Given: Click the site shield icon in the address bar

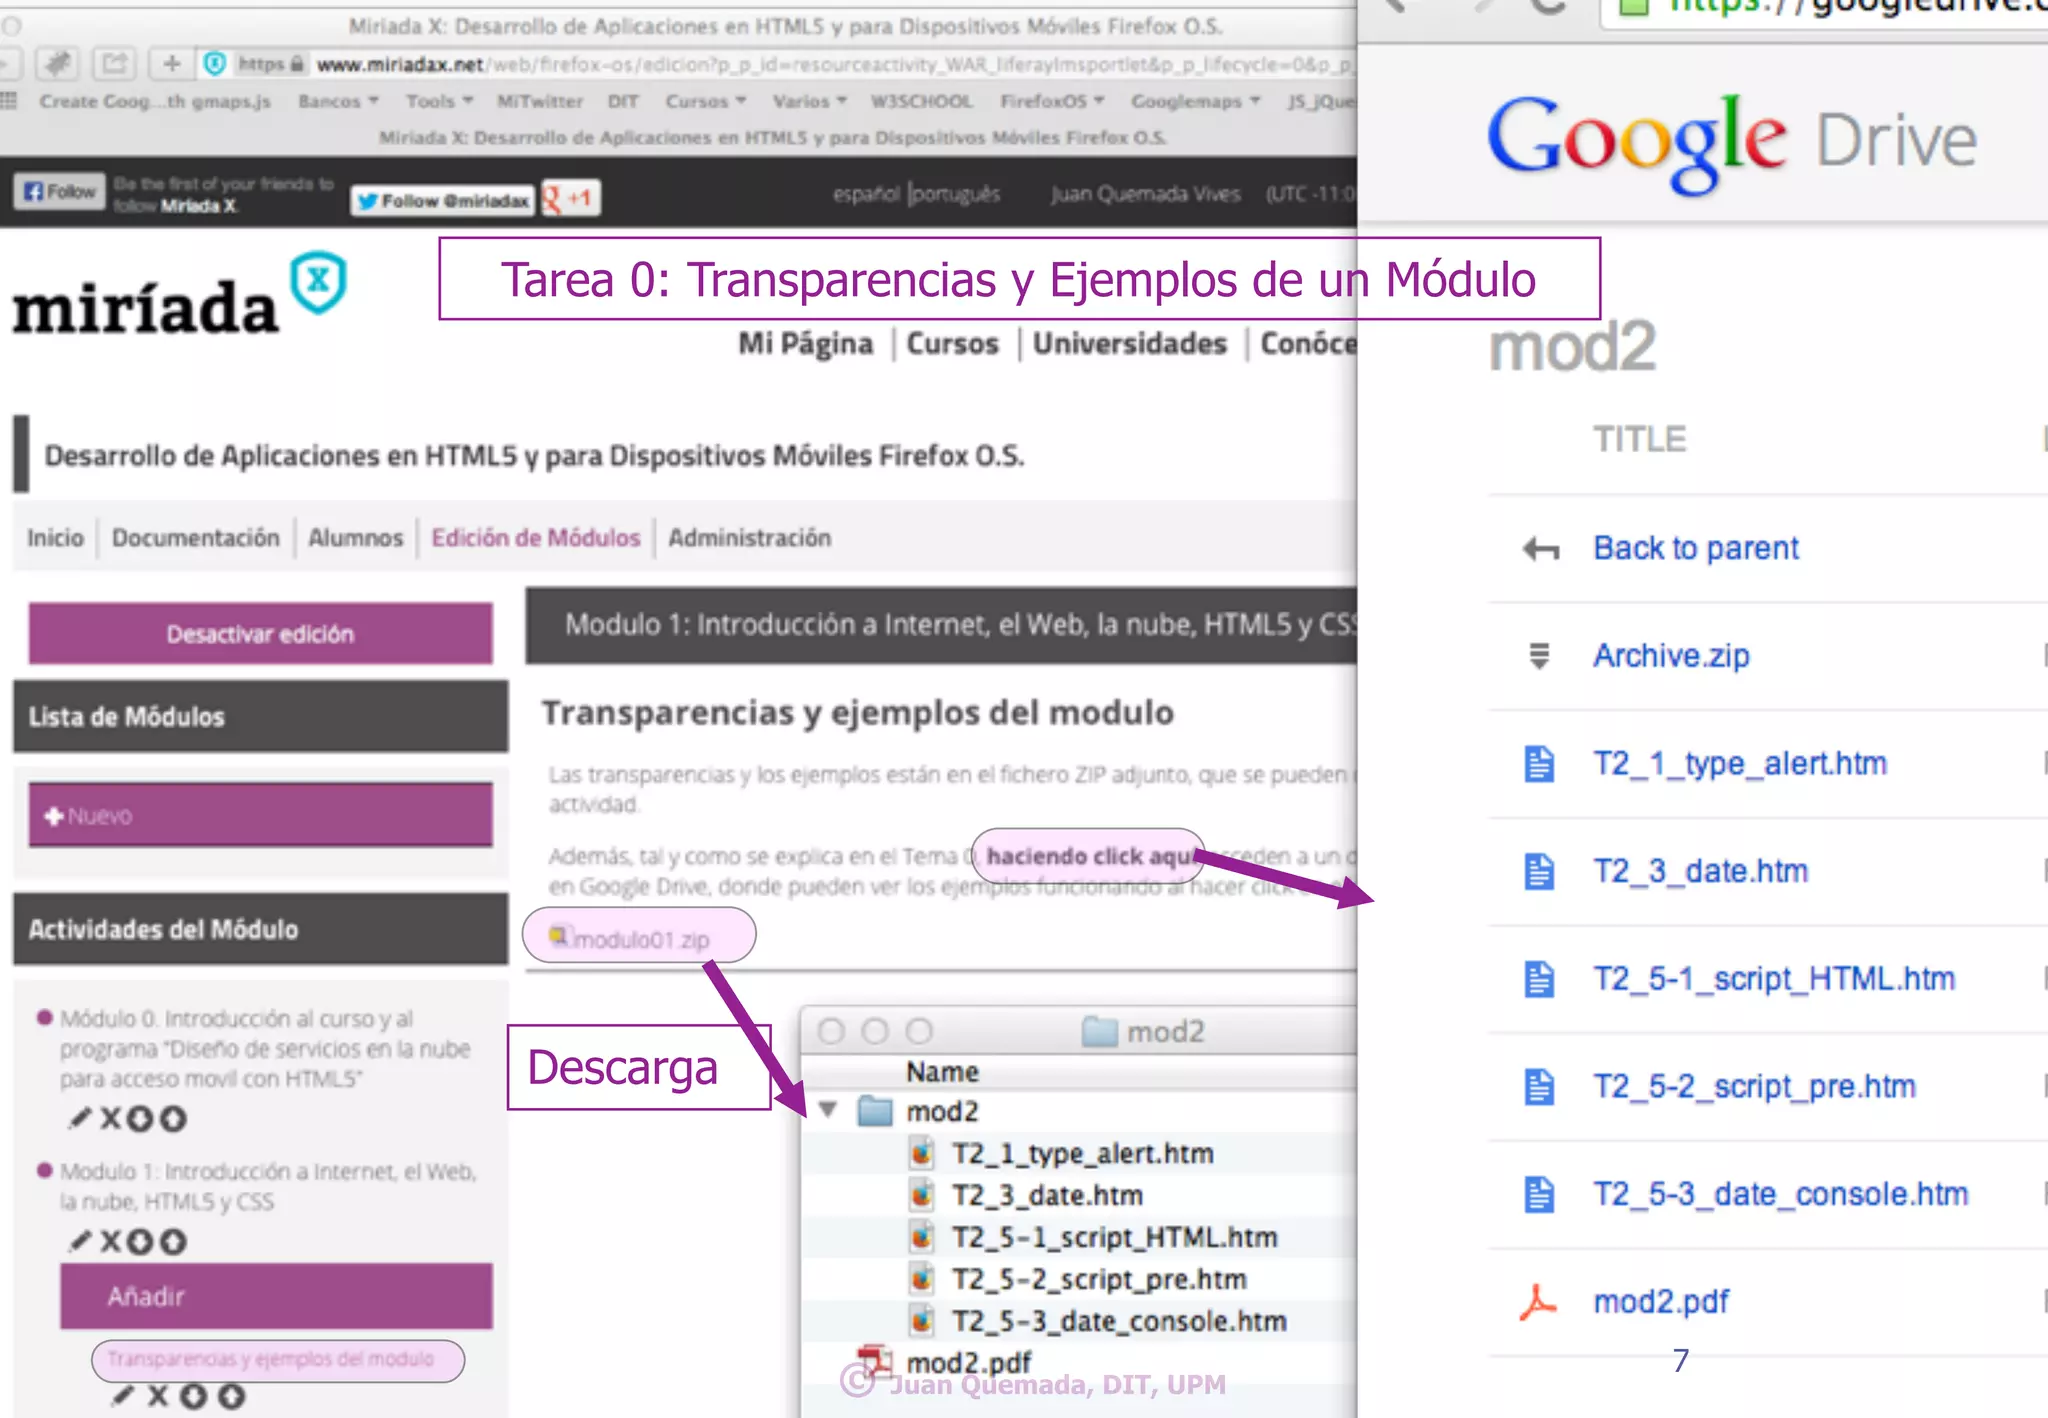Looking at the screenshot, I should point(215,64).
